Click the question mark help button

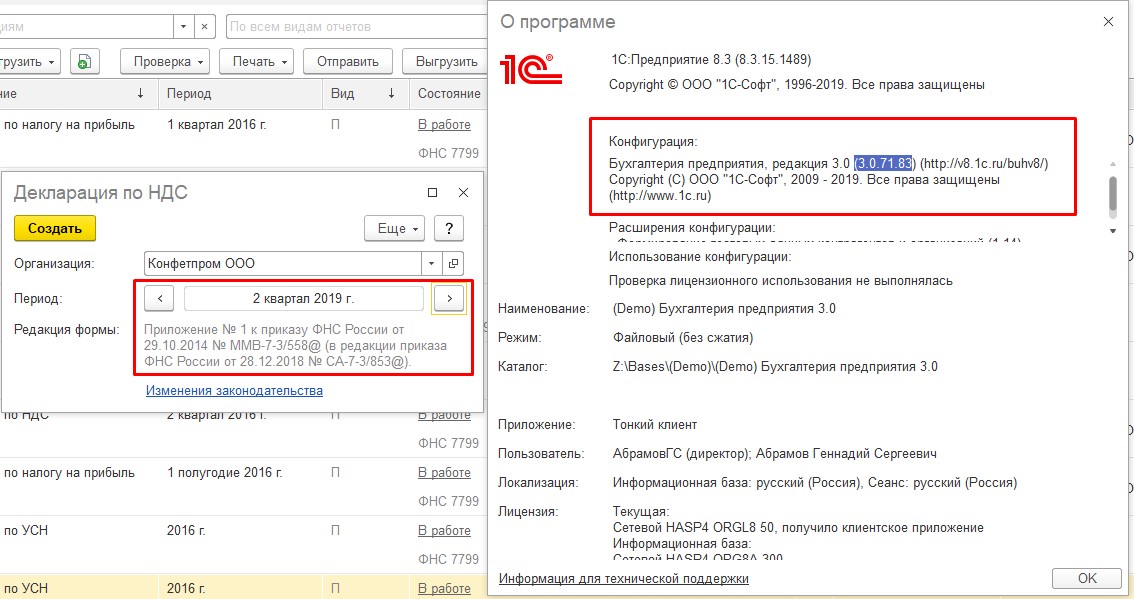[448, 229]
